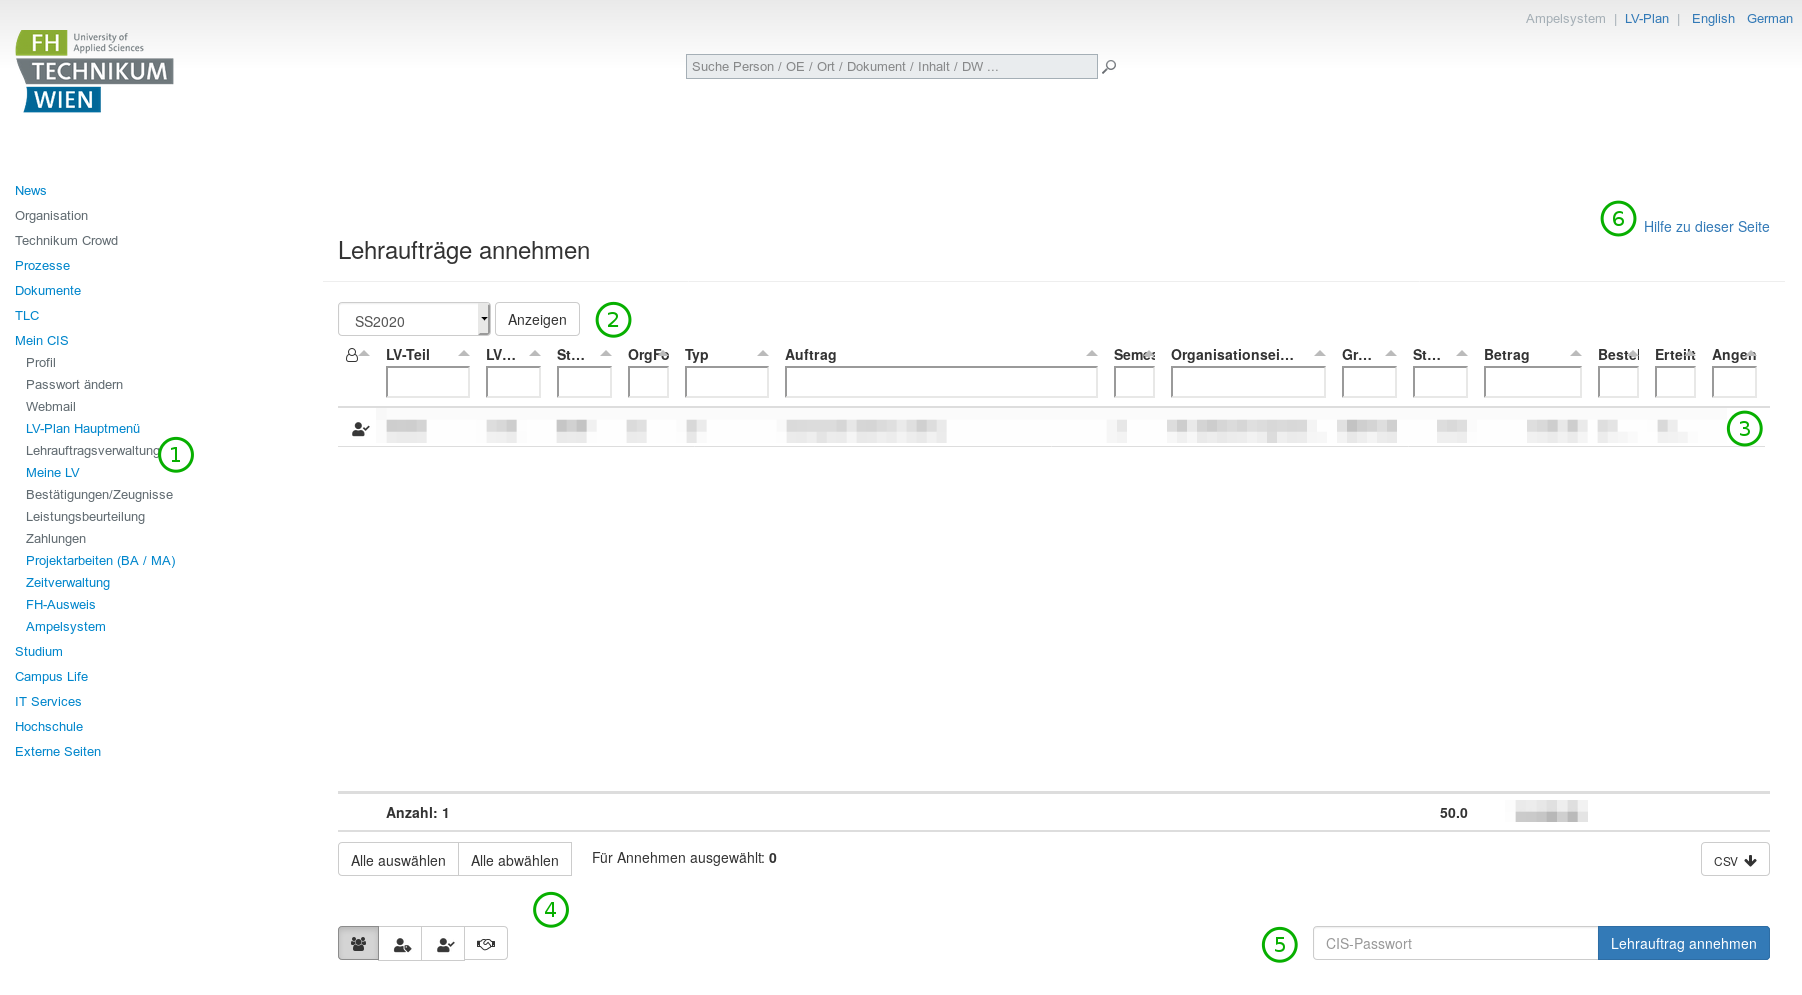Sort by the Betrag column

tap(1506, 355)
